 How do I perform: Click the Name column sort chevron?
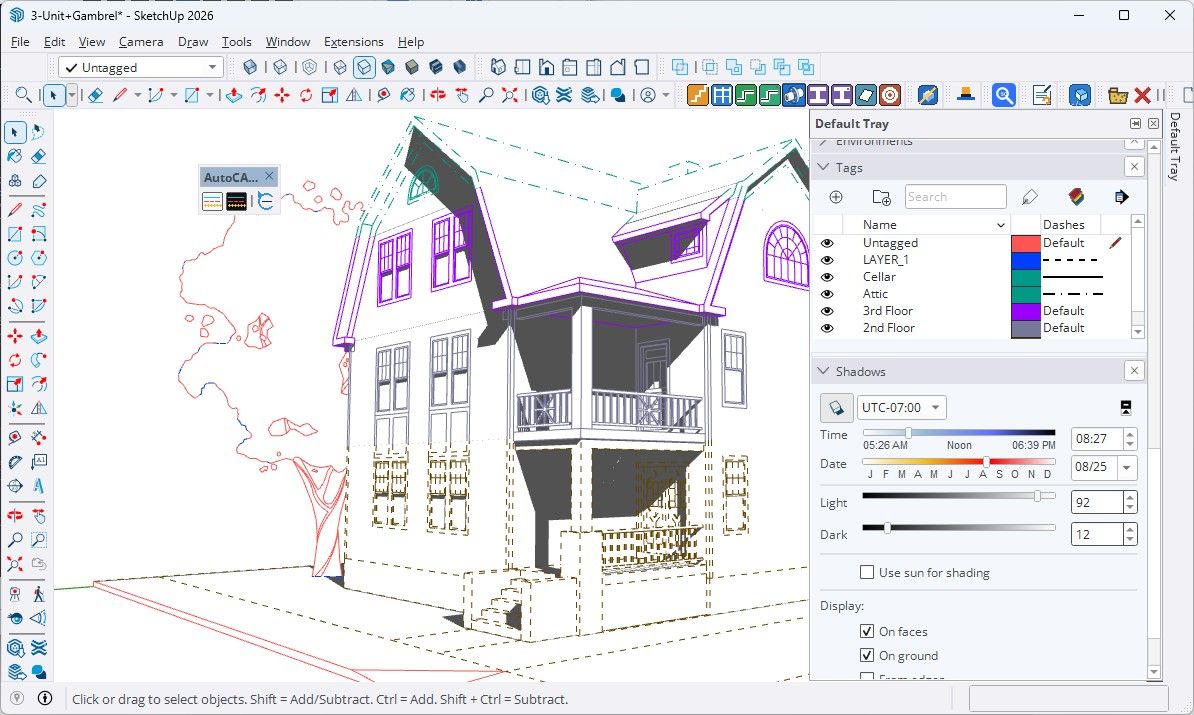[x=1001, y=225]
